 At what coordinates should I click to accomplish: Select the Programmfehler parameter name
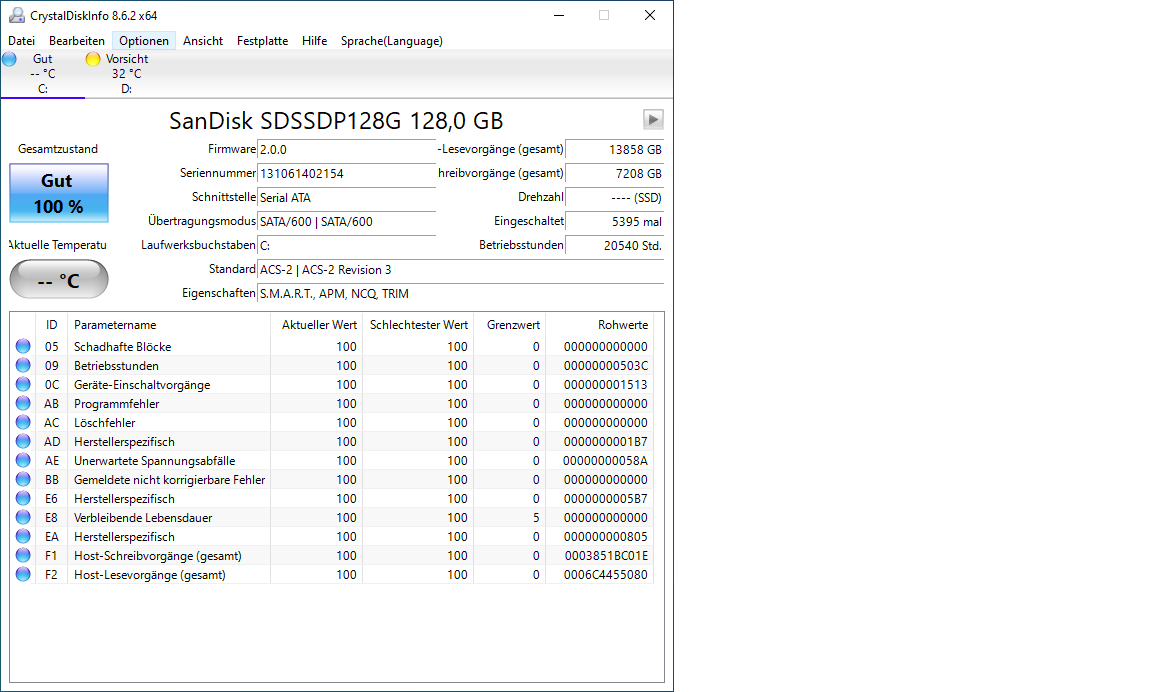click(117, 404)
